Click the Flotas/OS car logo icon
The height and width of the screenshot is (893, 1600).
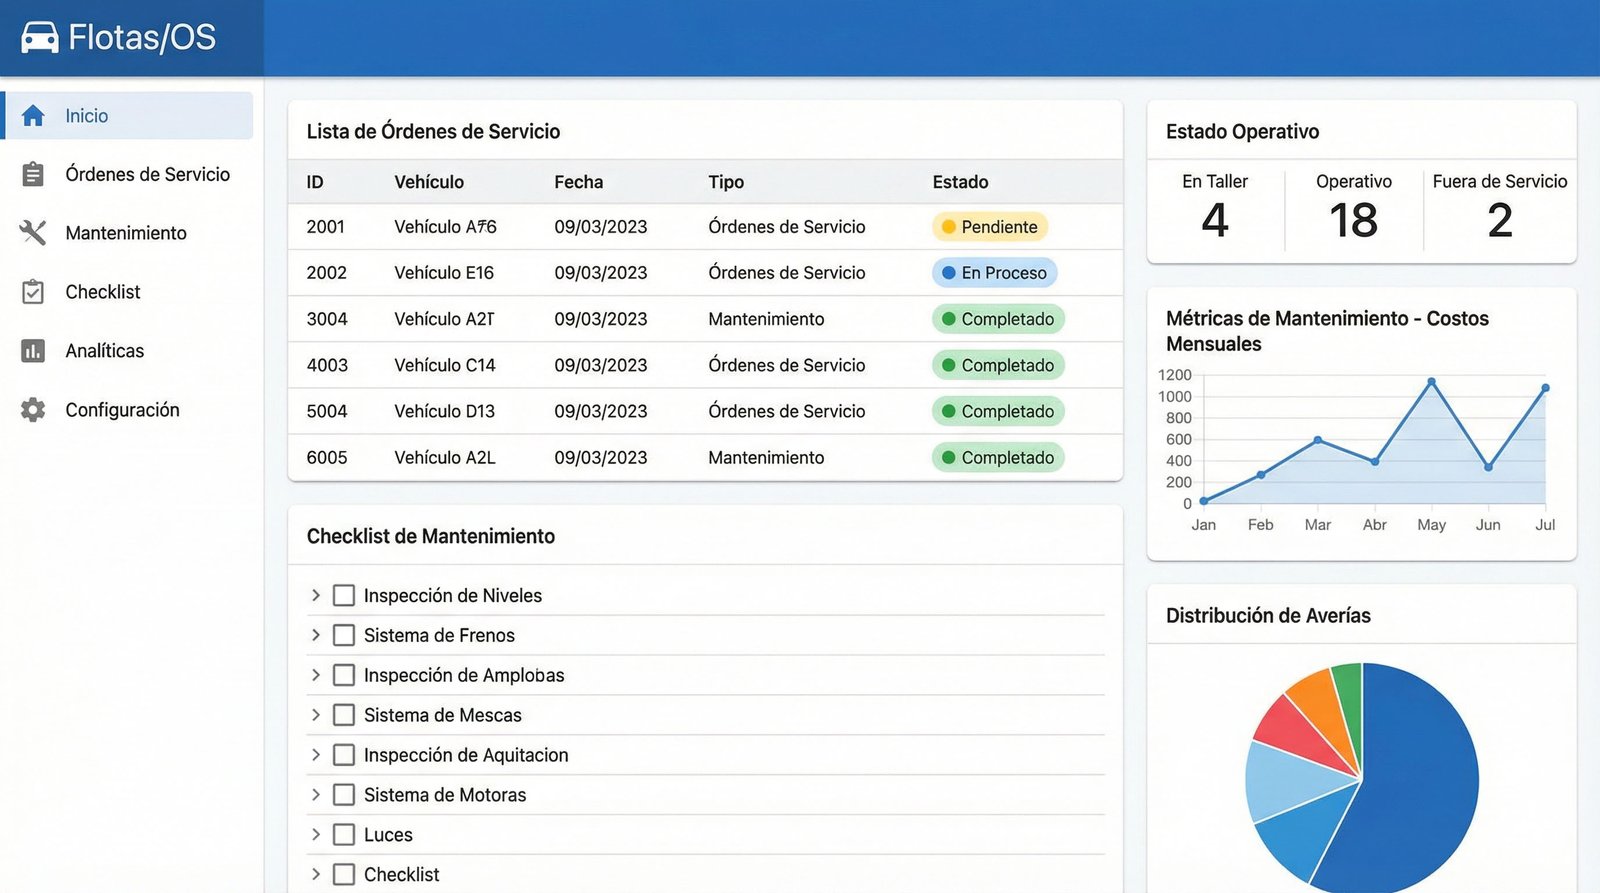[40, 38]
